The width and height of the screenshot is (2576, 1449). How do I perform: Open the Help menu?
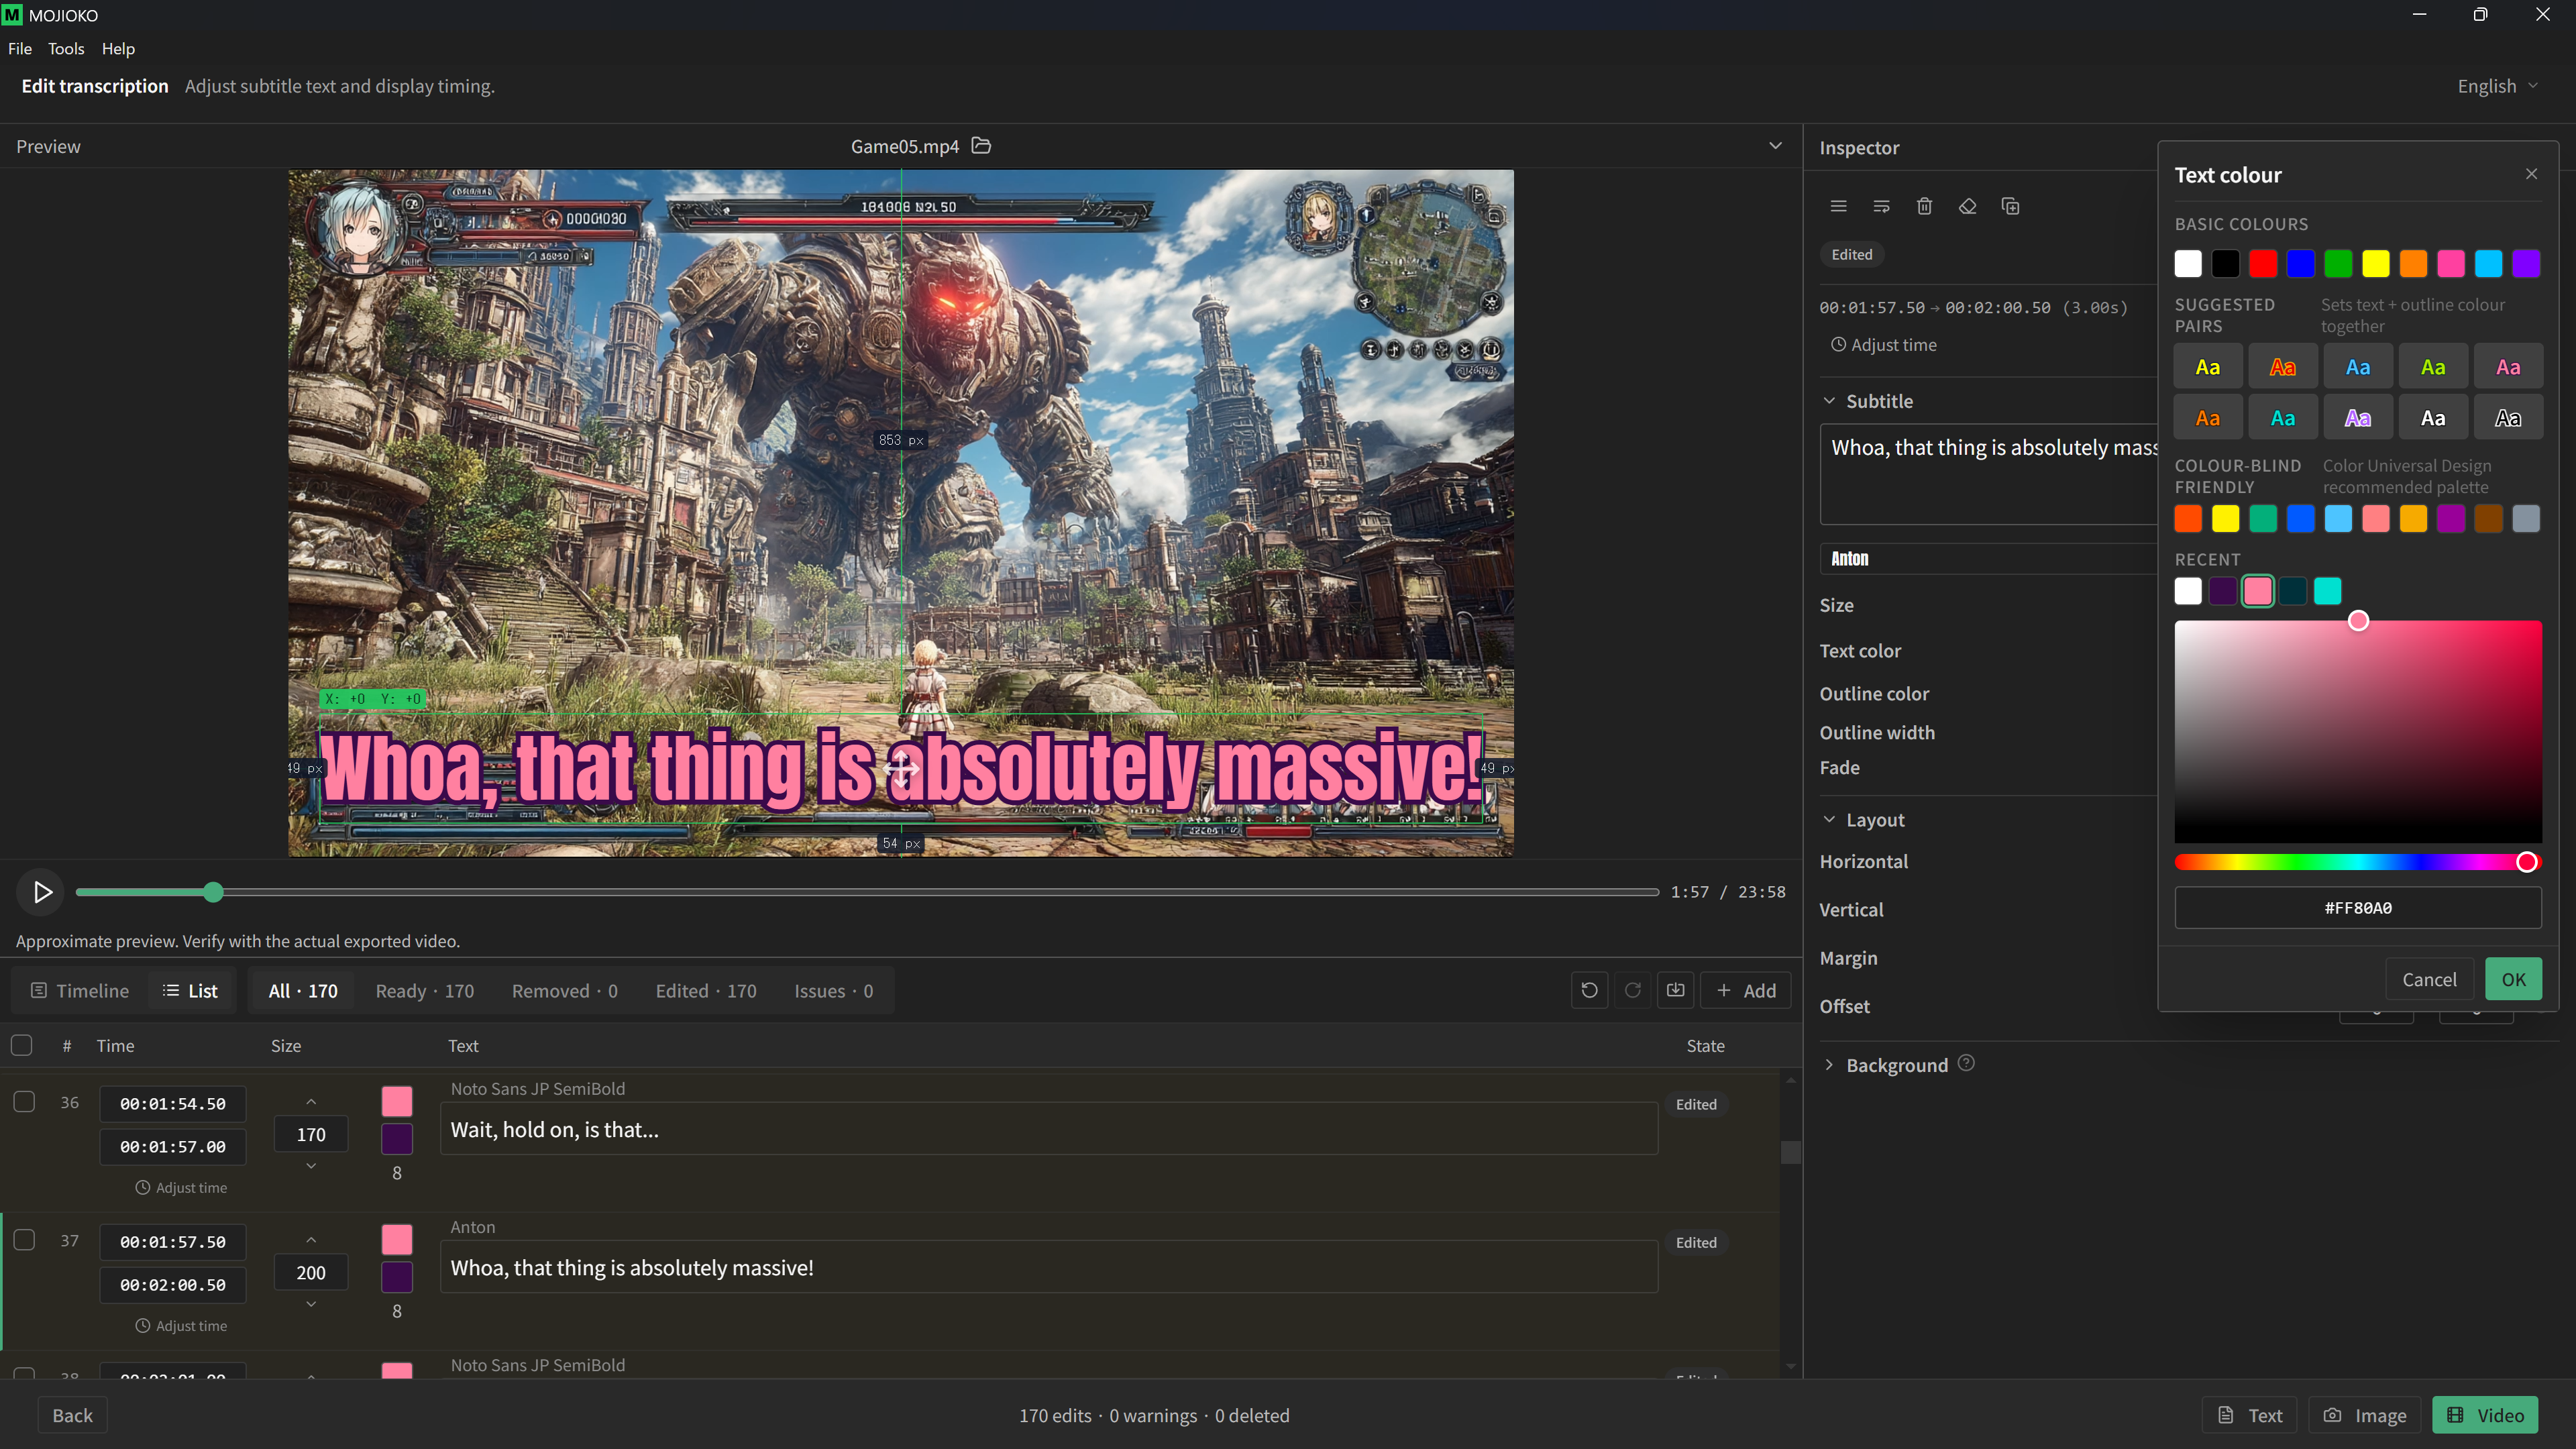(118, 48)
